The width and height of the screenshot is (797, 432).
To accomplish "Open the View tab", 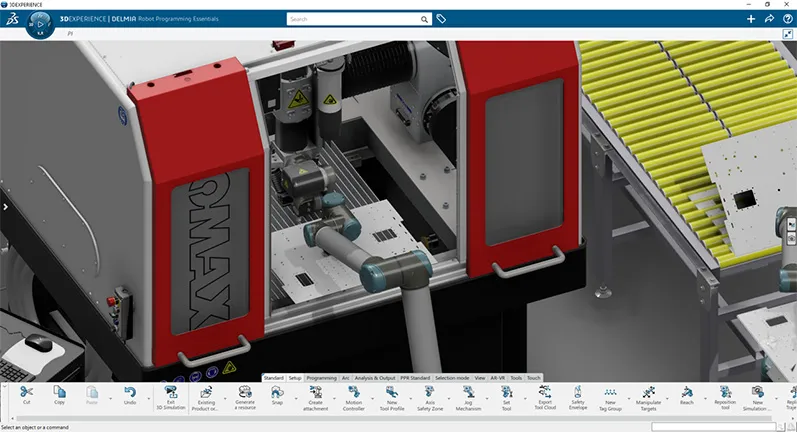I will click(480, 378).
